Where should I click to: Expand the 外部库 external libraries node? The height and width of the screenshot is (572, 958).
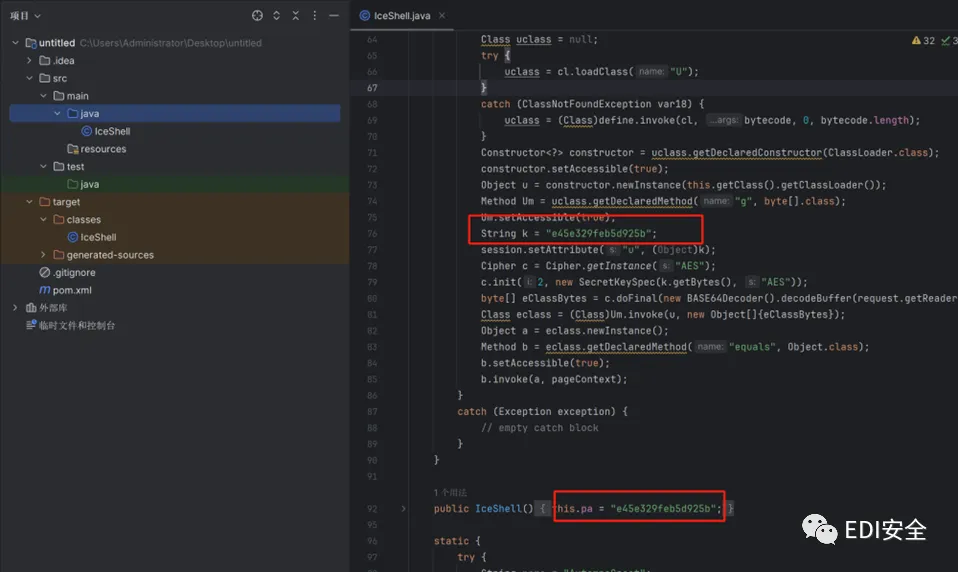(x=15, y=308)
